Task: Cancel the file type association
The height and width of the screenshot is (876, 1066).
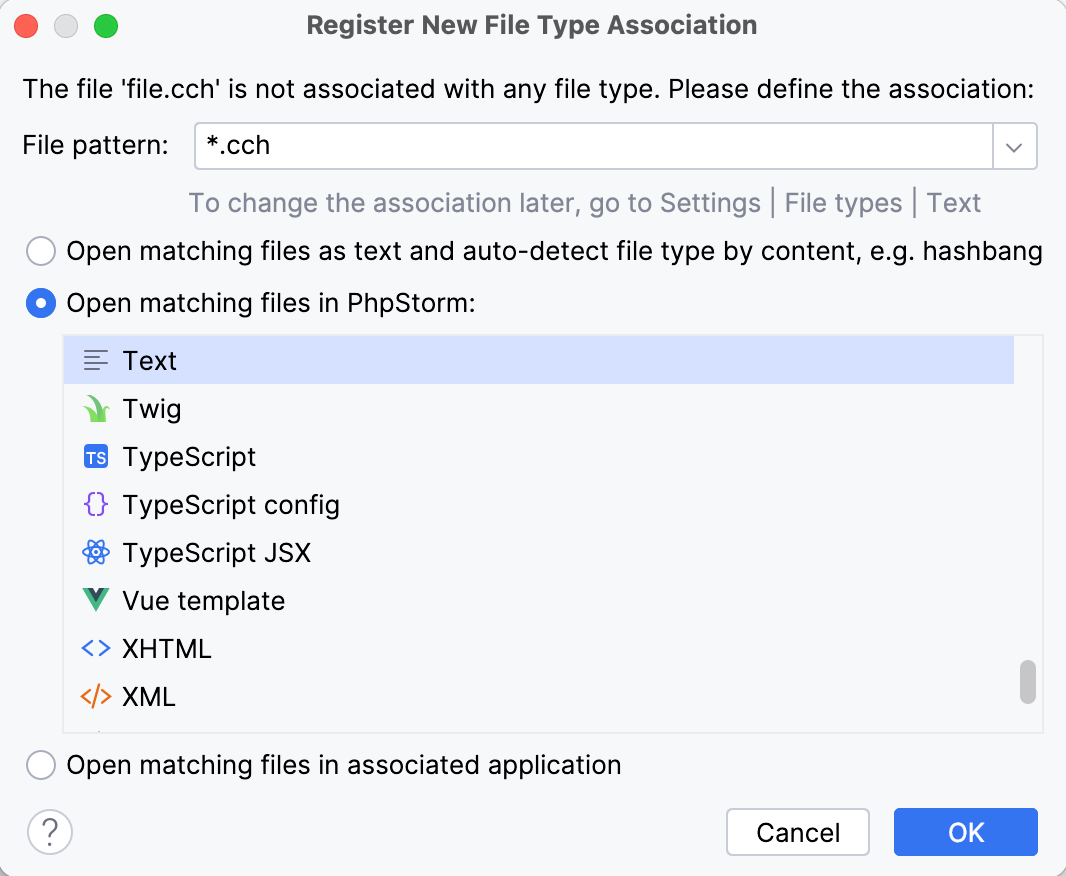Action: click(797, 831)
